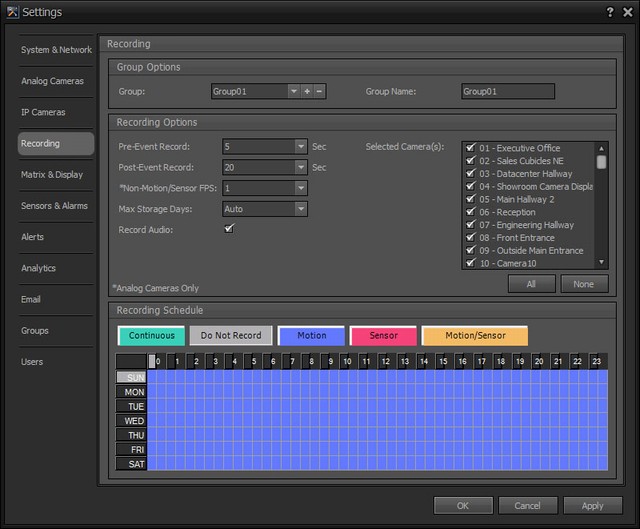Click hour 12 schedule column header
This screenshot has width=640, height=529.
(386, 361)
